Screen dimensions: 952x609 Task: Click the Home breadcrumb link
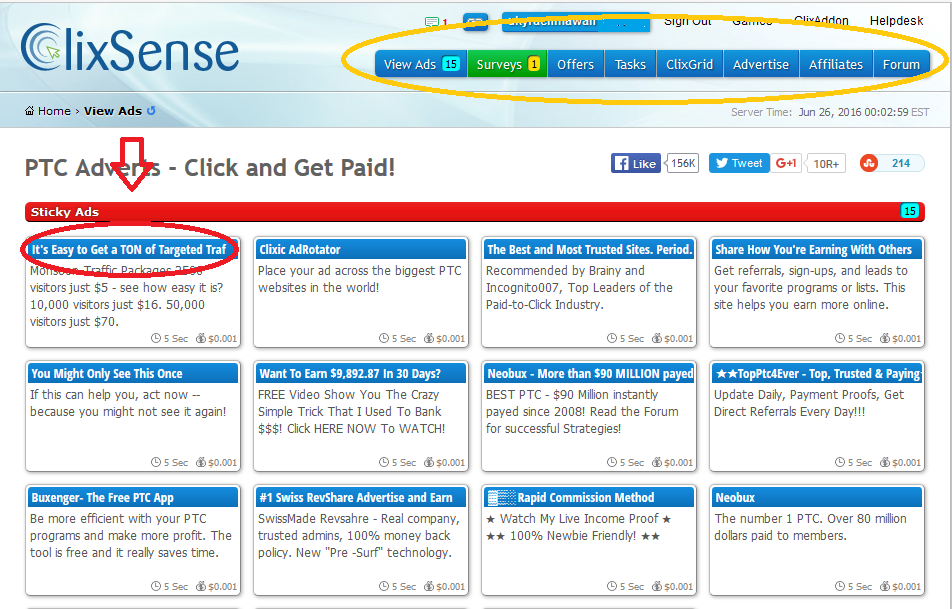[54, 111]
